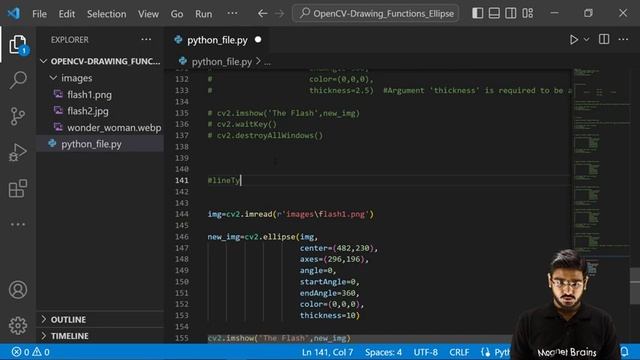Go forward using the right arrow
640x360 pixels.
pos(280,13)
